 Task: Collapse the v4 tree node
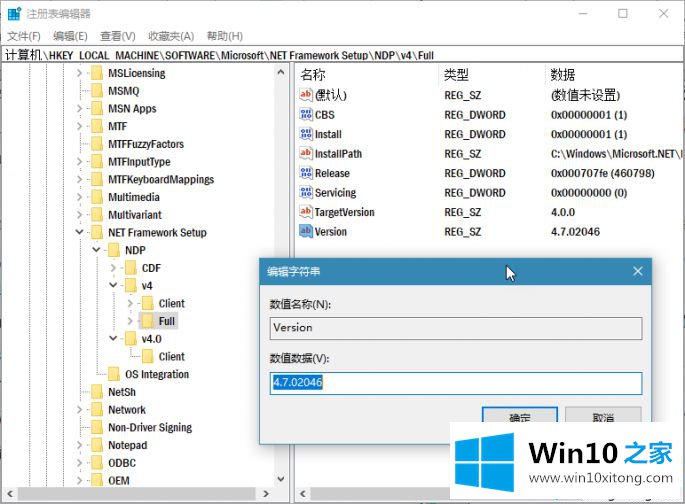click(x=113, y=286)
